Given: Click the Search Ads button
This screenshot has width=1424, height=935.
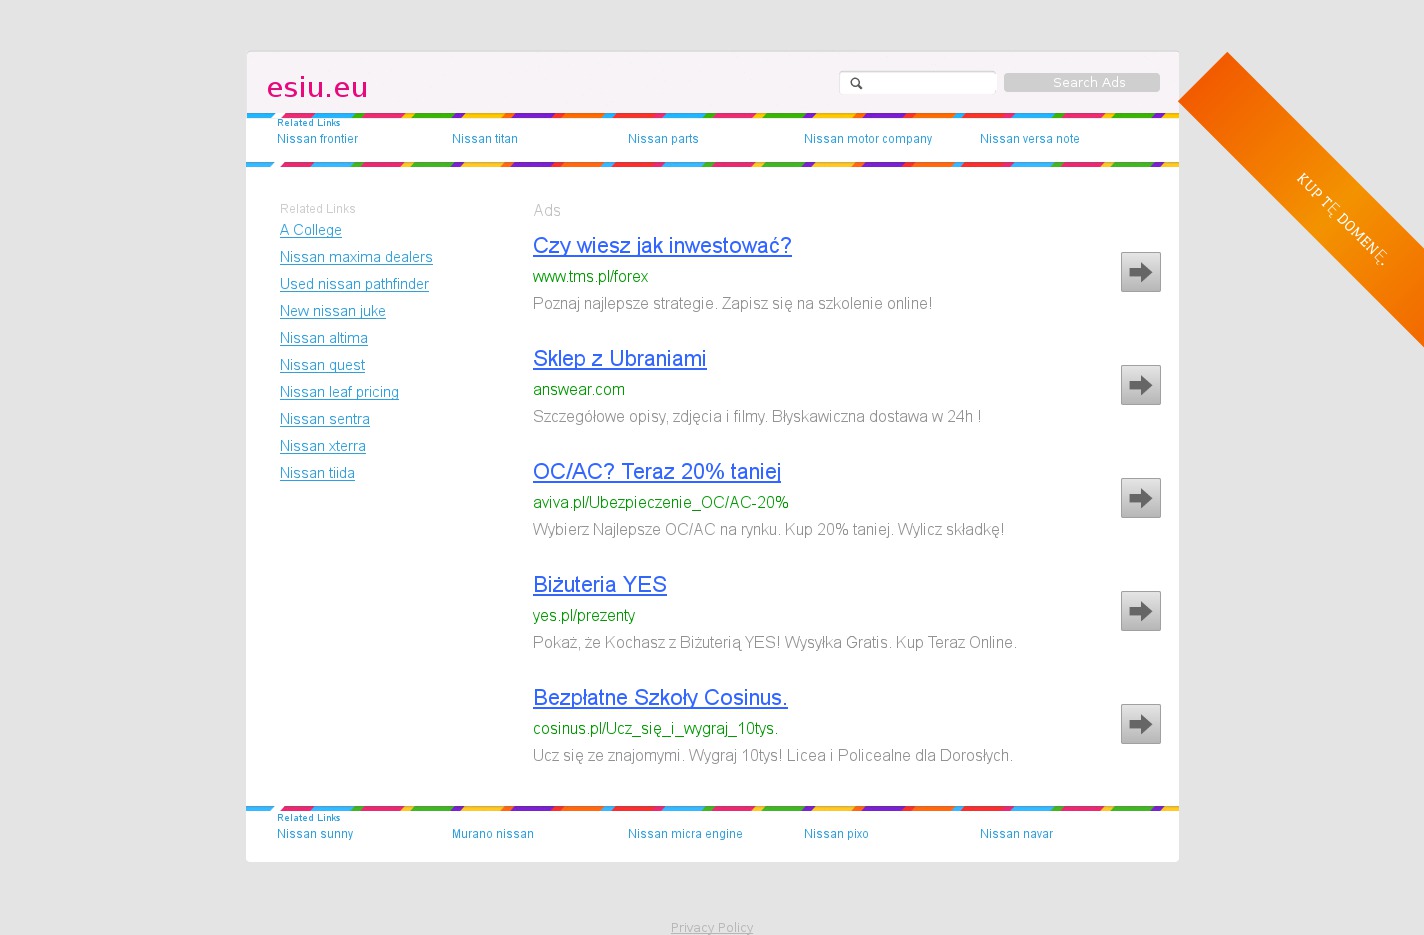Looking at the screenshot, I should (1081, 83).
